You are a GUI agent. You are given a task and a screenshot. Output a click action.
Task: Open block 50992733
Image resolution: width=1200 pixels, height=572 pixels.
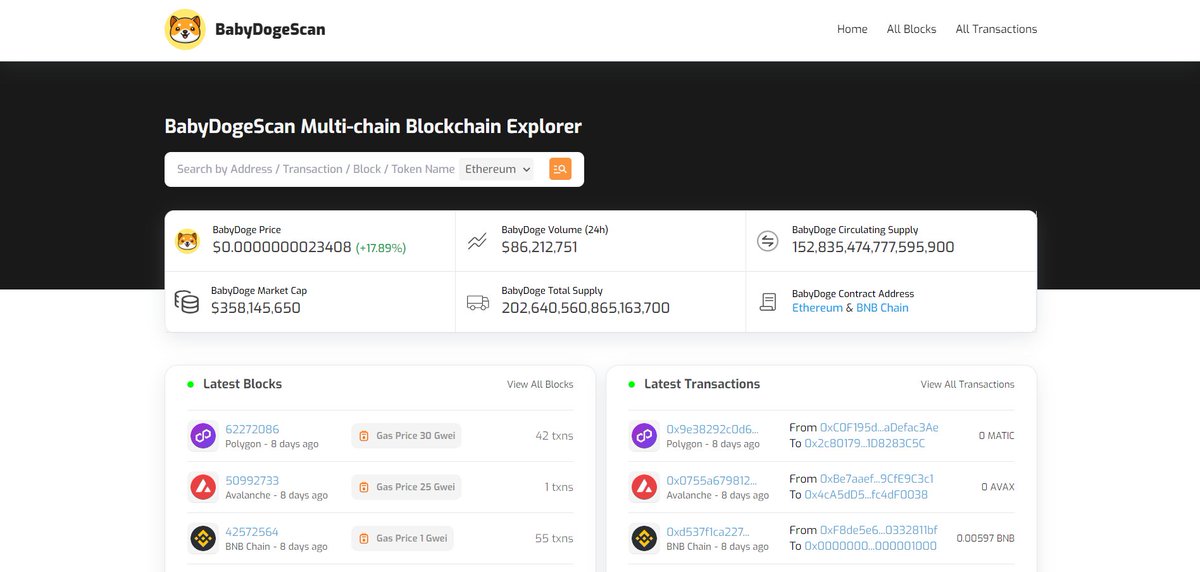click(x=252, y=480)
